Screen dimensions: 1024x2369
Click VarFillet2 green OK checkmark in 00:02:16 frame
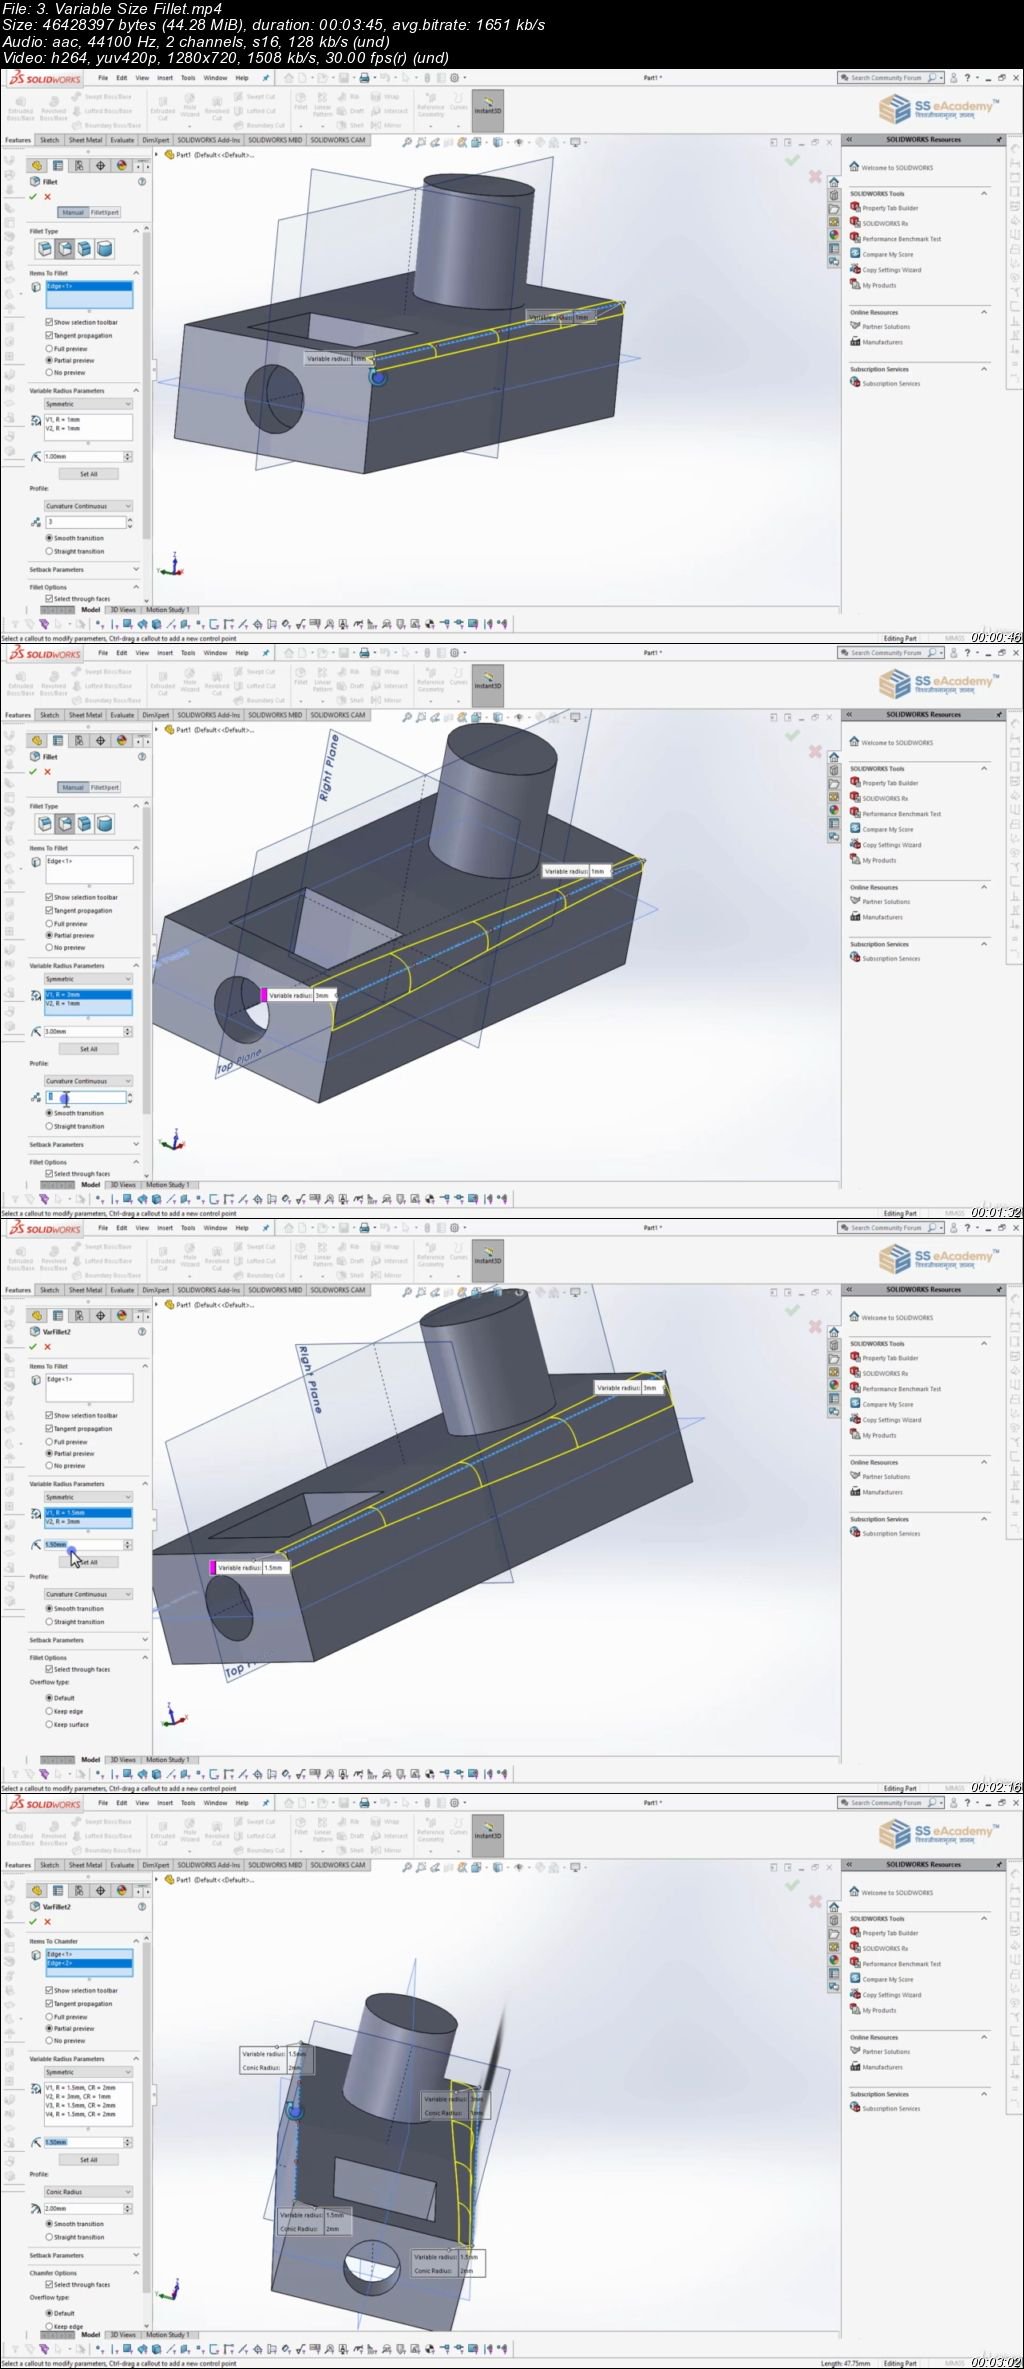33,1347
